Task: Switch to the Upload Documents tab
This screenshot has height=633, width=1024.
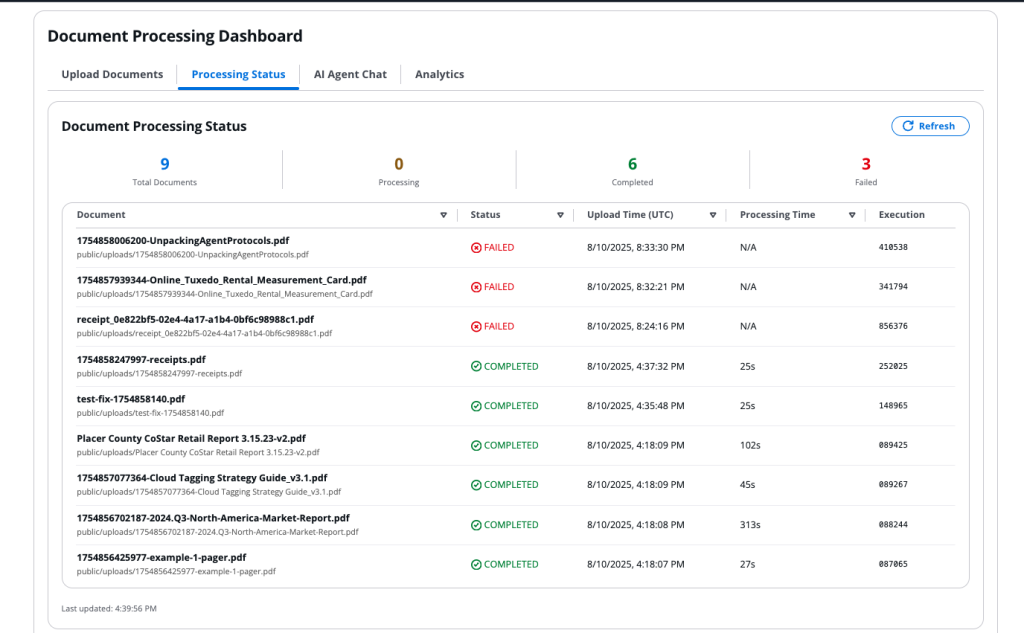Action: [x=112, y=74]
